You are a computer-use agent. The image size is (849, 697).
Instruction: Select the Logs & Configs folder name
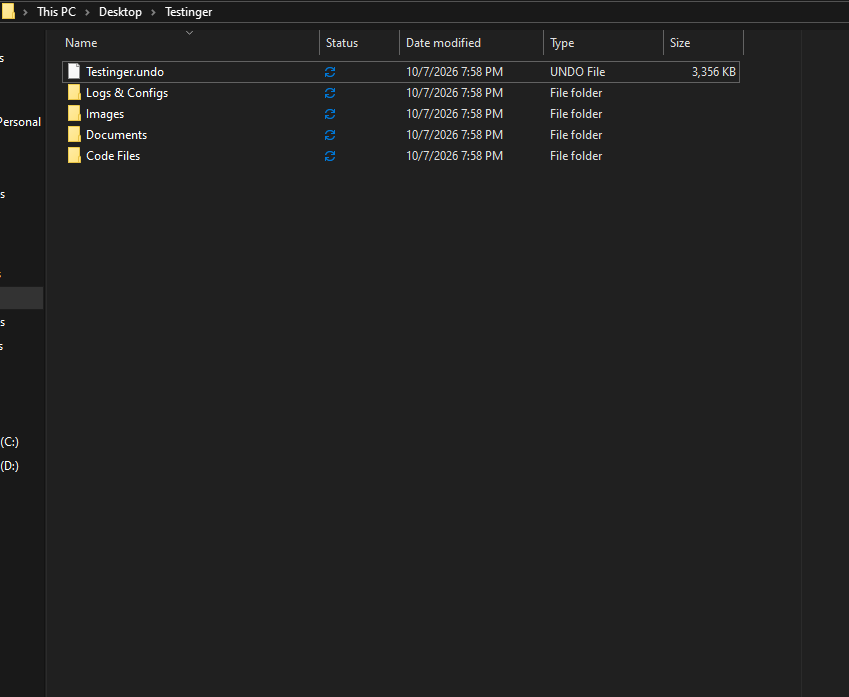pyautogui.click(x=127, y=93)
